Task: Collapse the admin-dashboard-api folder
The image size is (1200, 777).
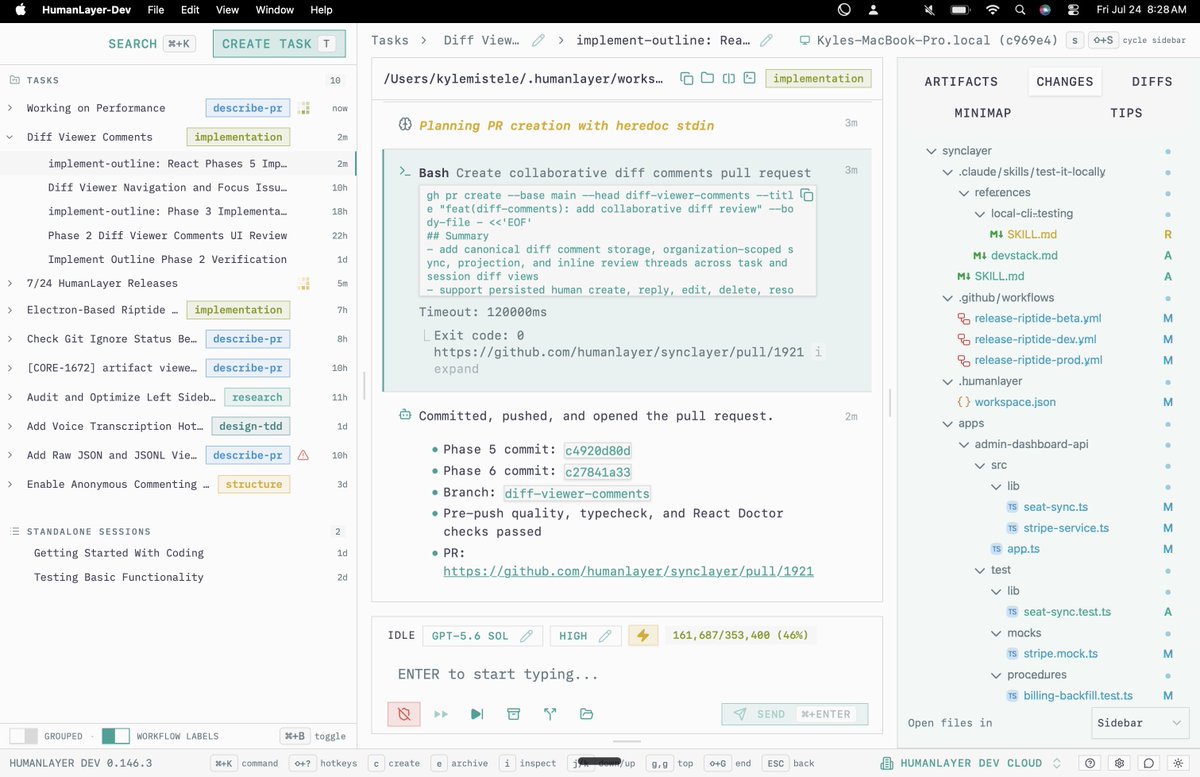Action: [x=964, y=444]
